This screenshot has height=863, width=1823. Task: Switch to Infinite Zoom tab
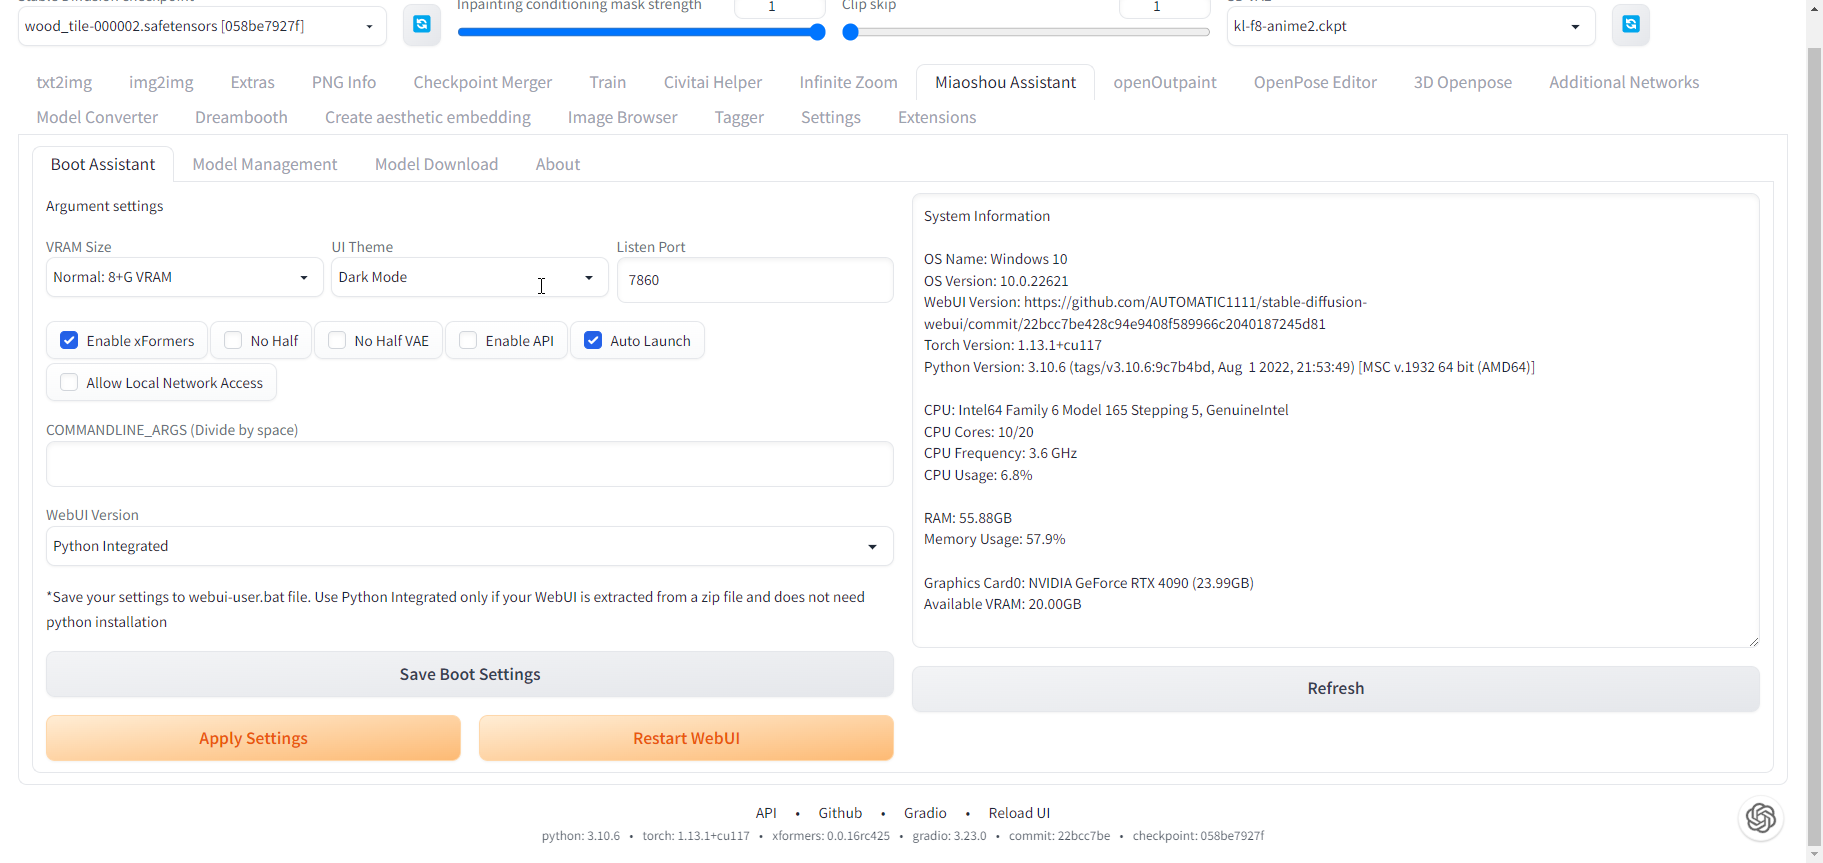tap(848, 82)
